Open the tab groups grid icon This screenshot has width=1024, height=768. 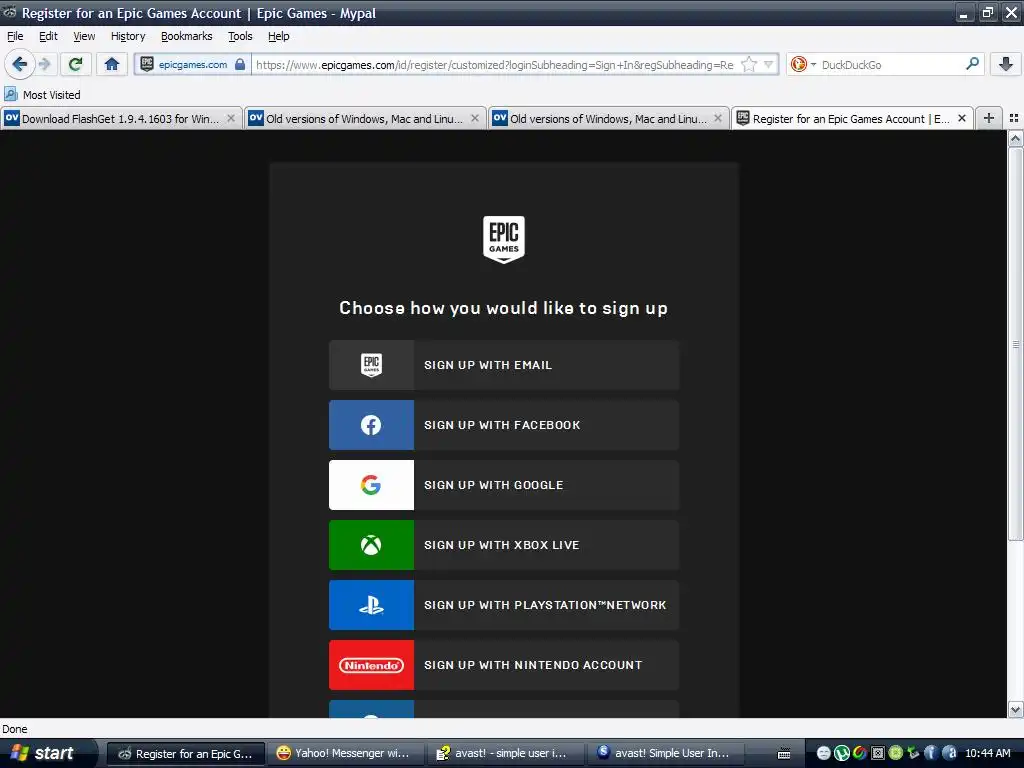[1014, 118]
